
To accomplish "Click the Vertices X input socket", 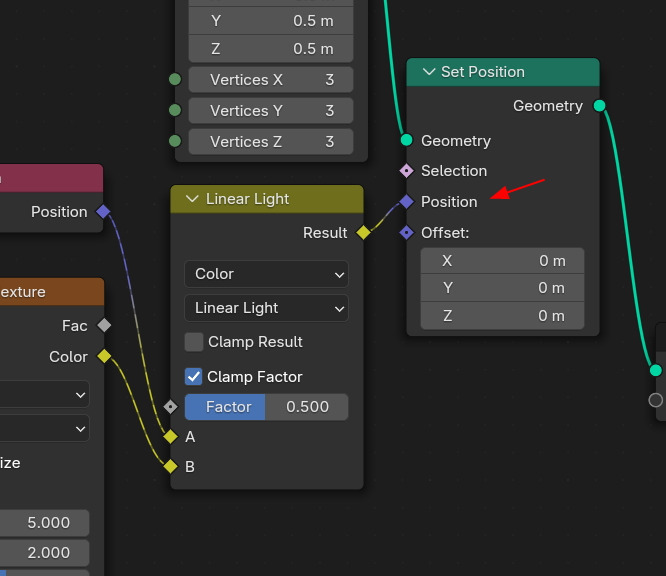I will 175,79.
